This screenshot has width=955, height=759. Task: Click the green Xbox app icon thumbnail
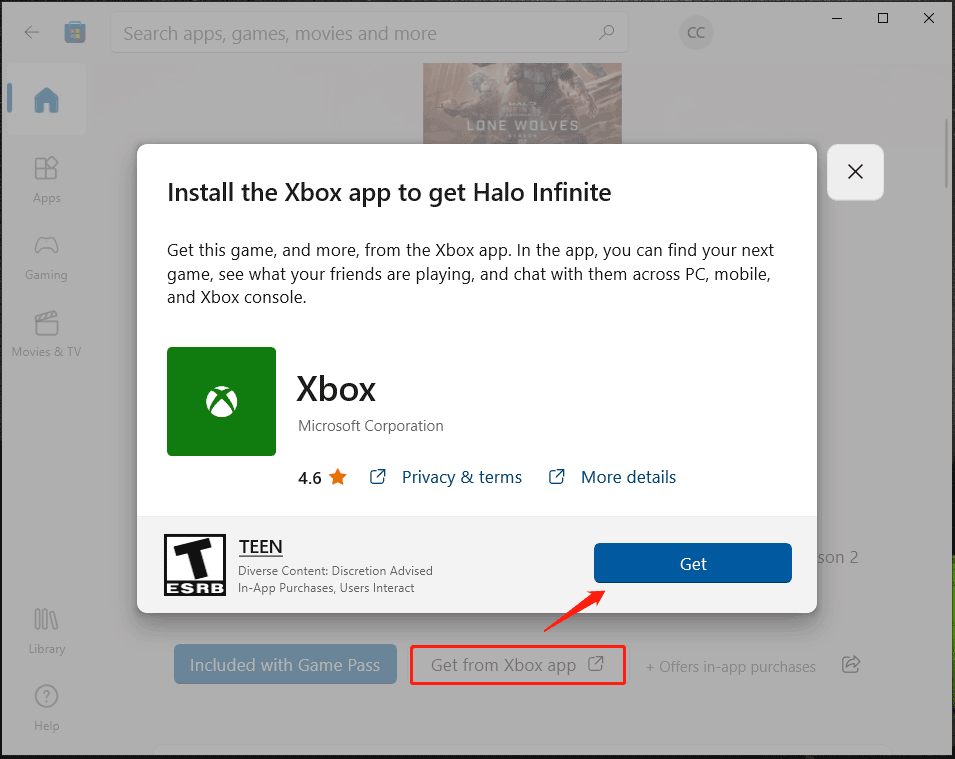tap(221, 401)
